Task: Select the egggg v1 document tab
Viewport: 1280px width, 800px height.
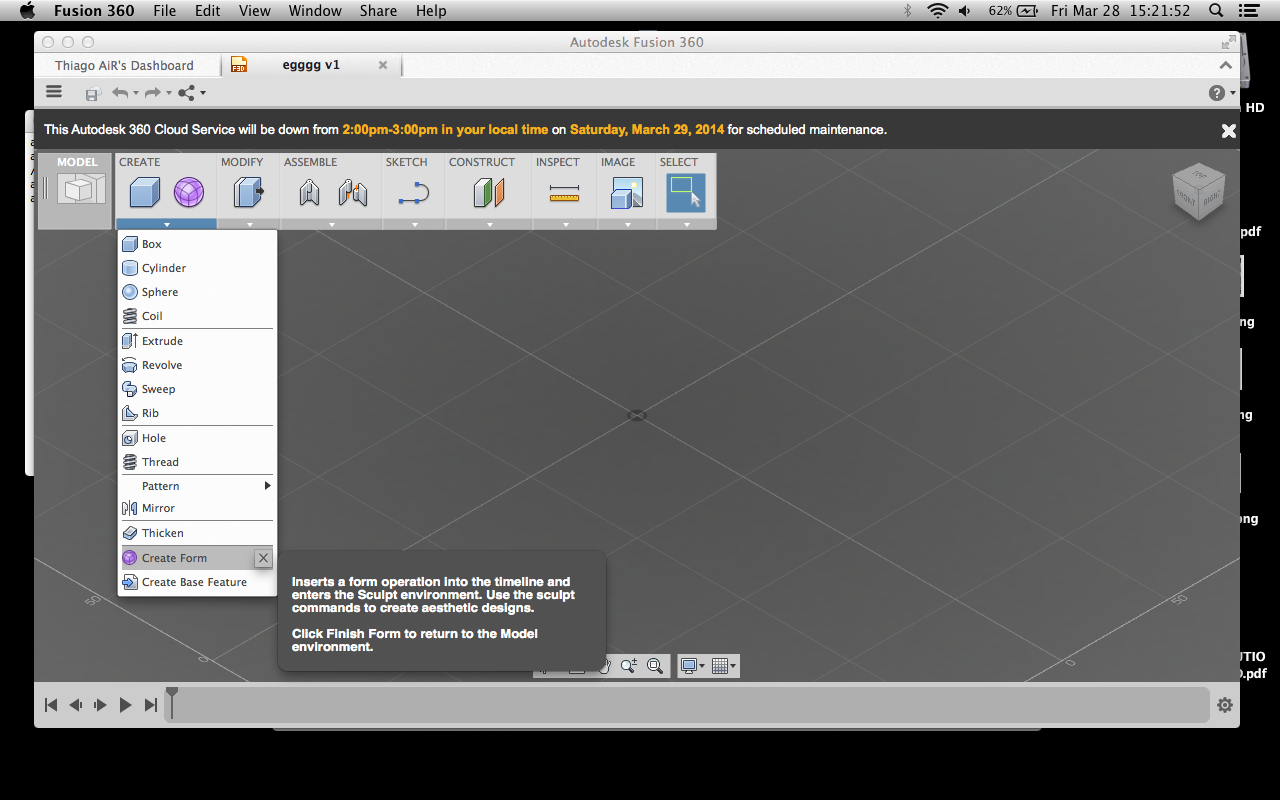Action: coord(311,65)
